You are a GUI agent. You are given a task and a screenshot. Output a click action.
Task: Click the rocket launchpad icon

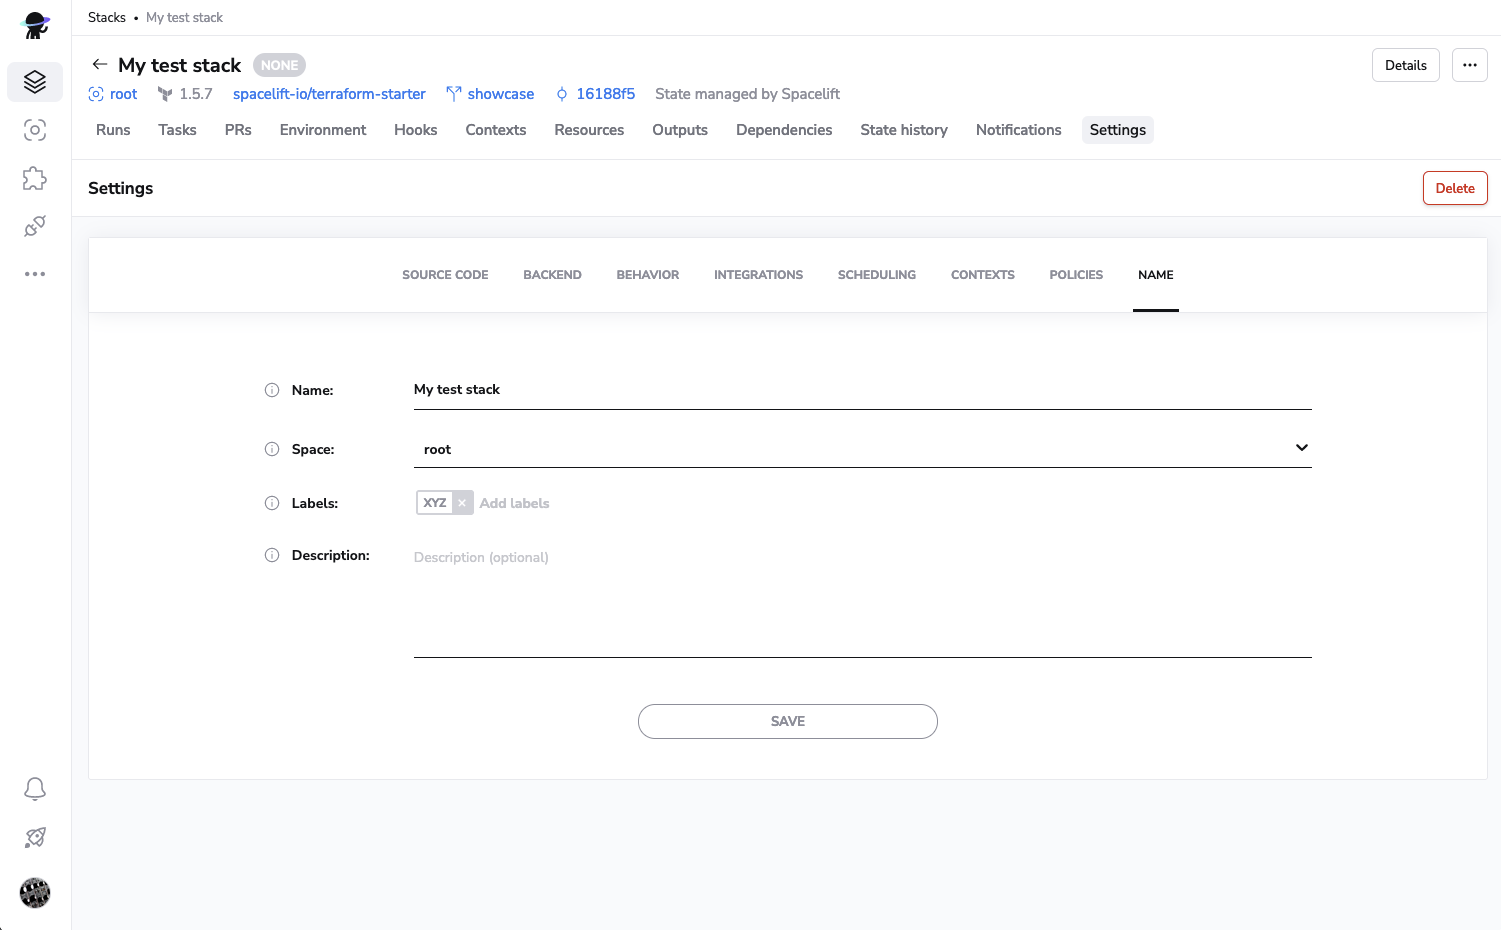tap(35, 837)
